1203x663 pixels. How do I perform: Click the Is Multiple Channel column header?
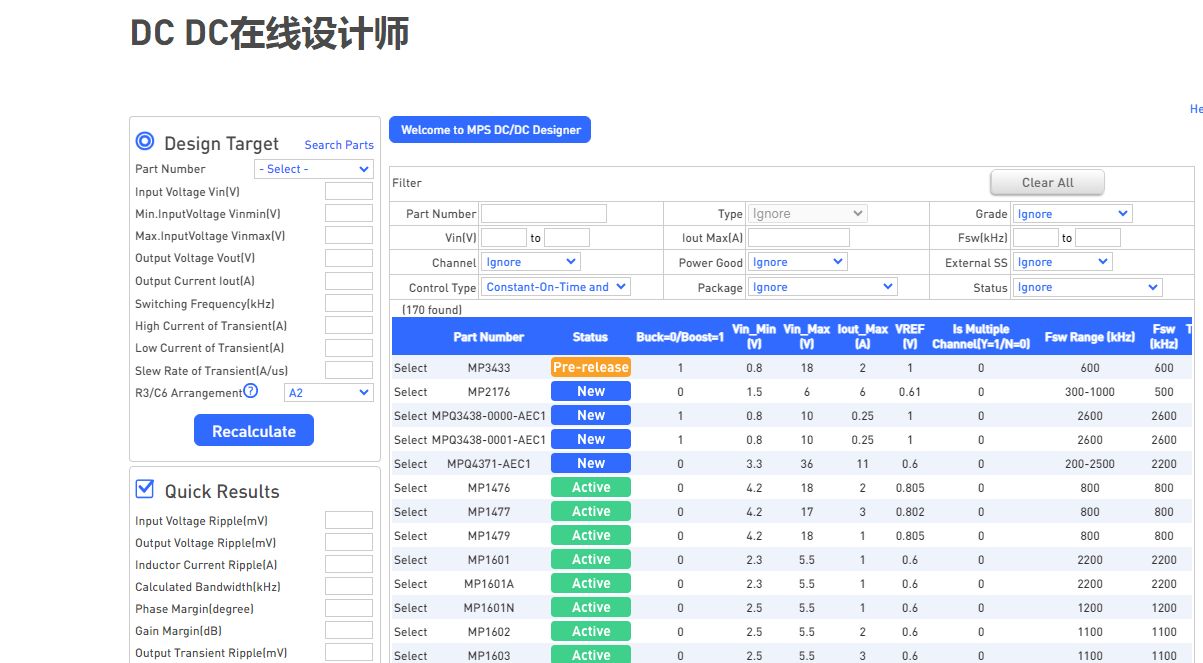[x=981, y=336]
